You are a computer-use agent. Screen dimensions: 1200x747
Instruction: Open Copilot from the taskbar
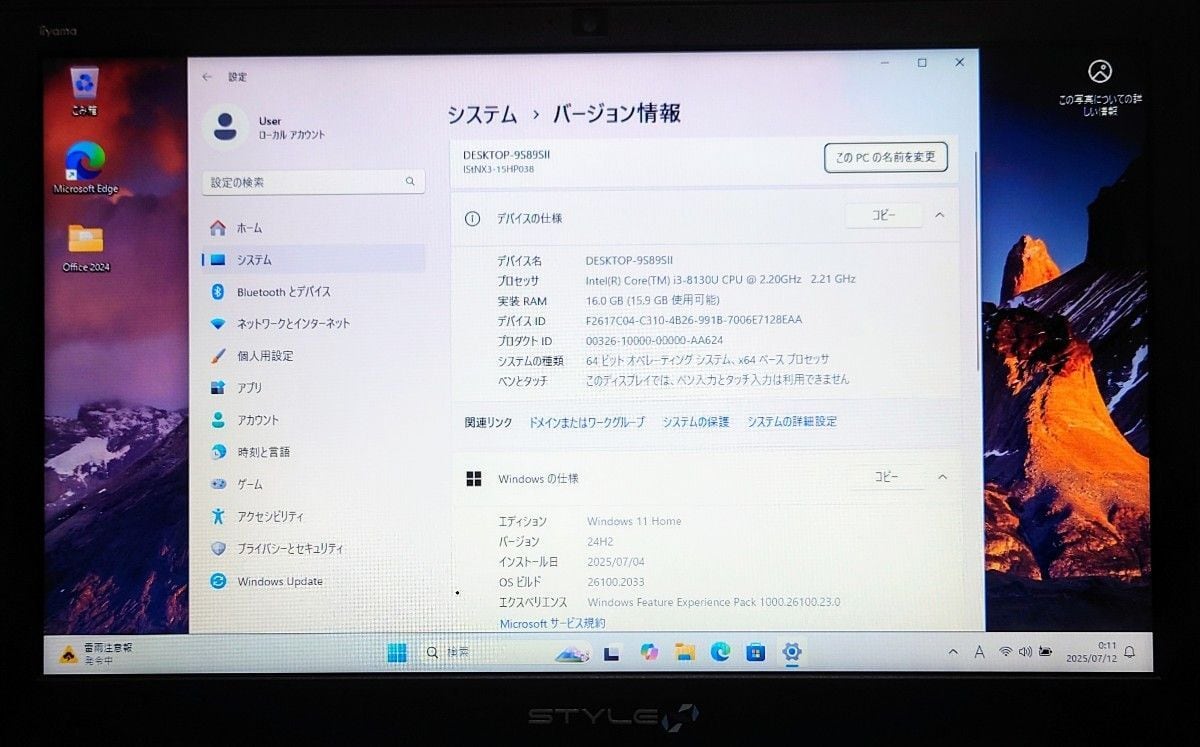pos(649,652)
